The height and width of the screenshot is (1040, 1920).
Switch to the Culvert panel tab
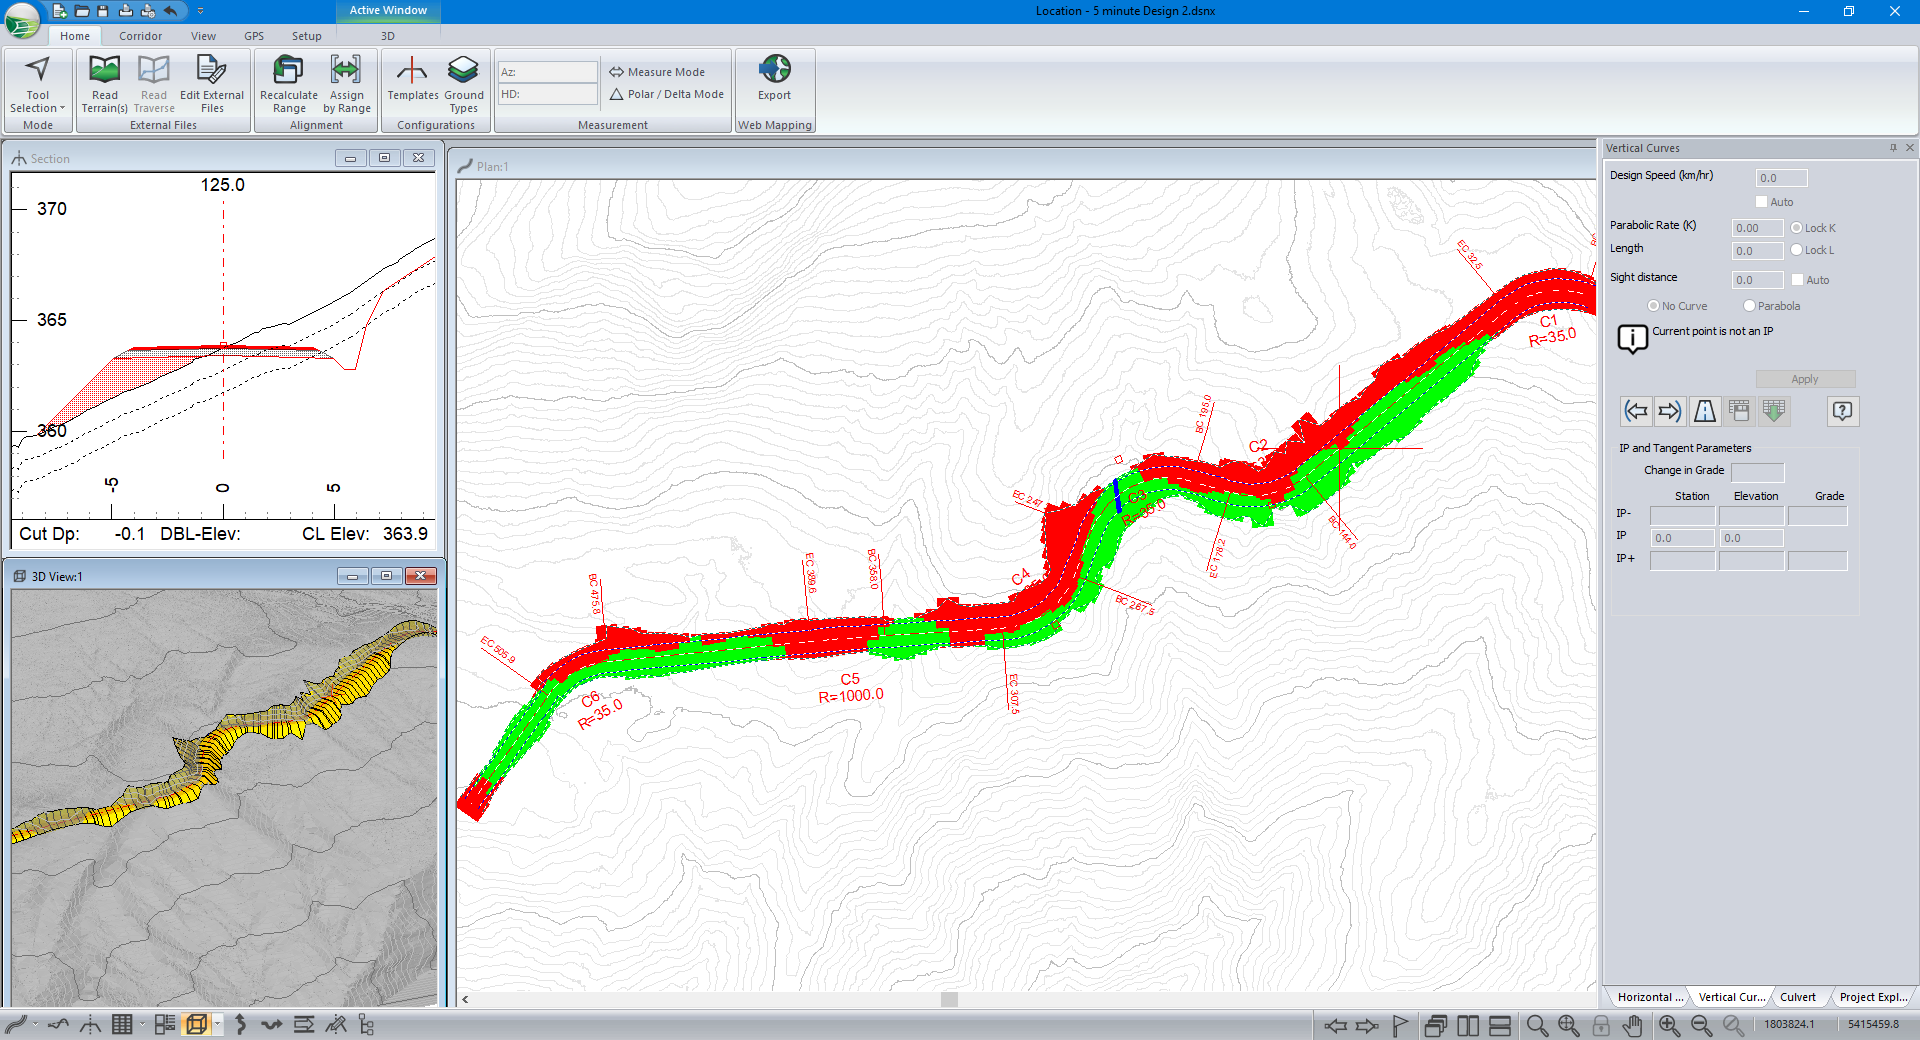pos(1797,997)
